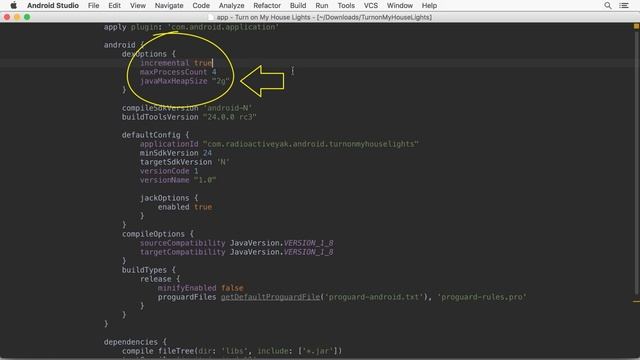
Task: Click the 'versionCode 1' line
Action: (x=169, y=171)
